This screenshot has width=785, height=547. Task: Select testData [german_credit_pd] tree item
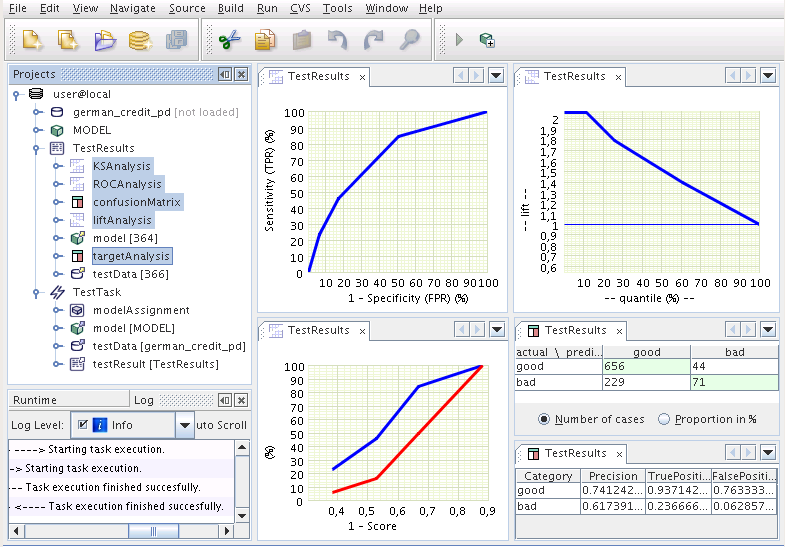169,346
